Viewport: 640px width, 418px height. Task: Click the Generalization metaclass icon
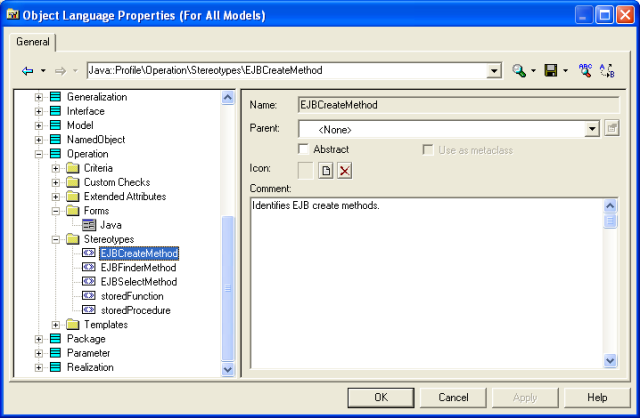pos(56,97)
